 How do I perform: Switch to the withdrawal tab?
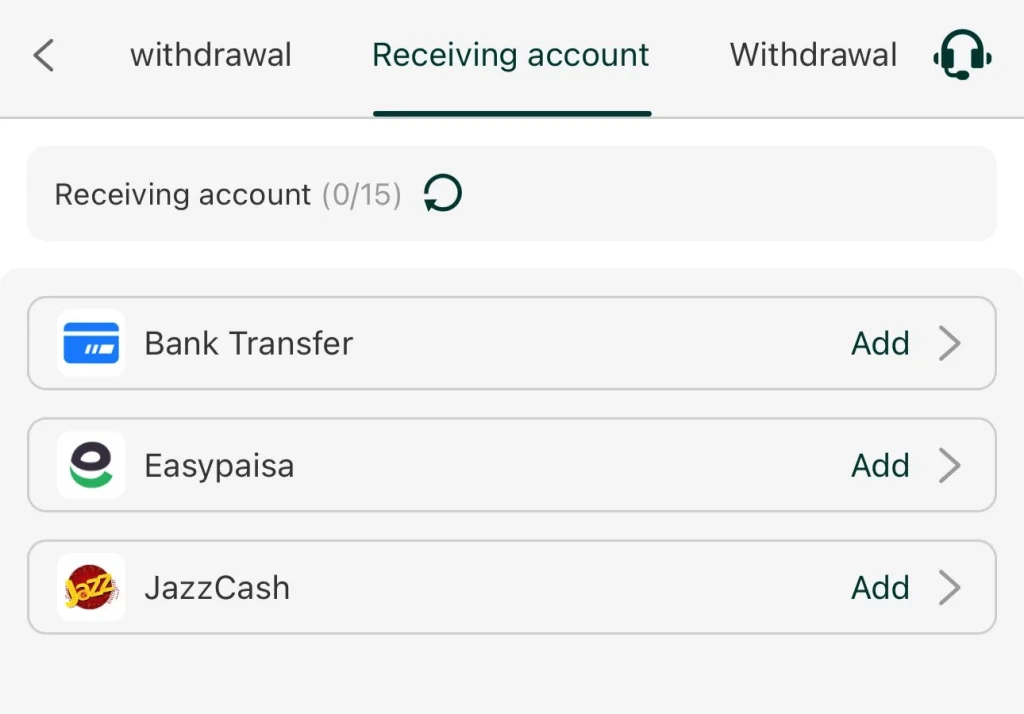coord(210,55)
